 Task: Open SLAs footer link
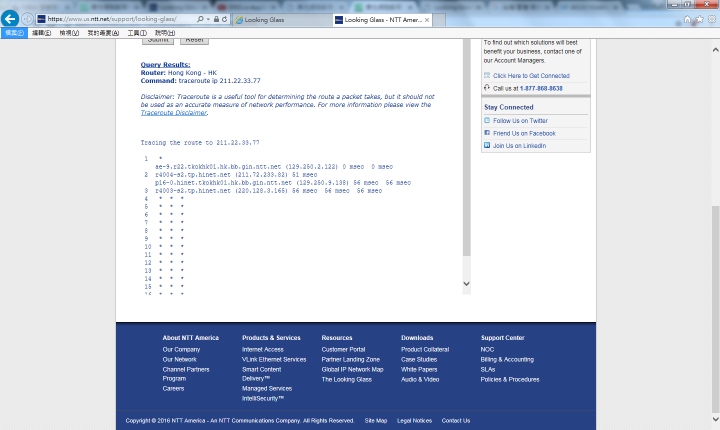488,370
